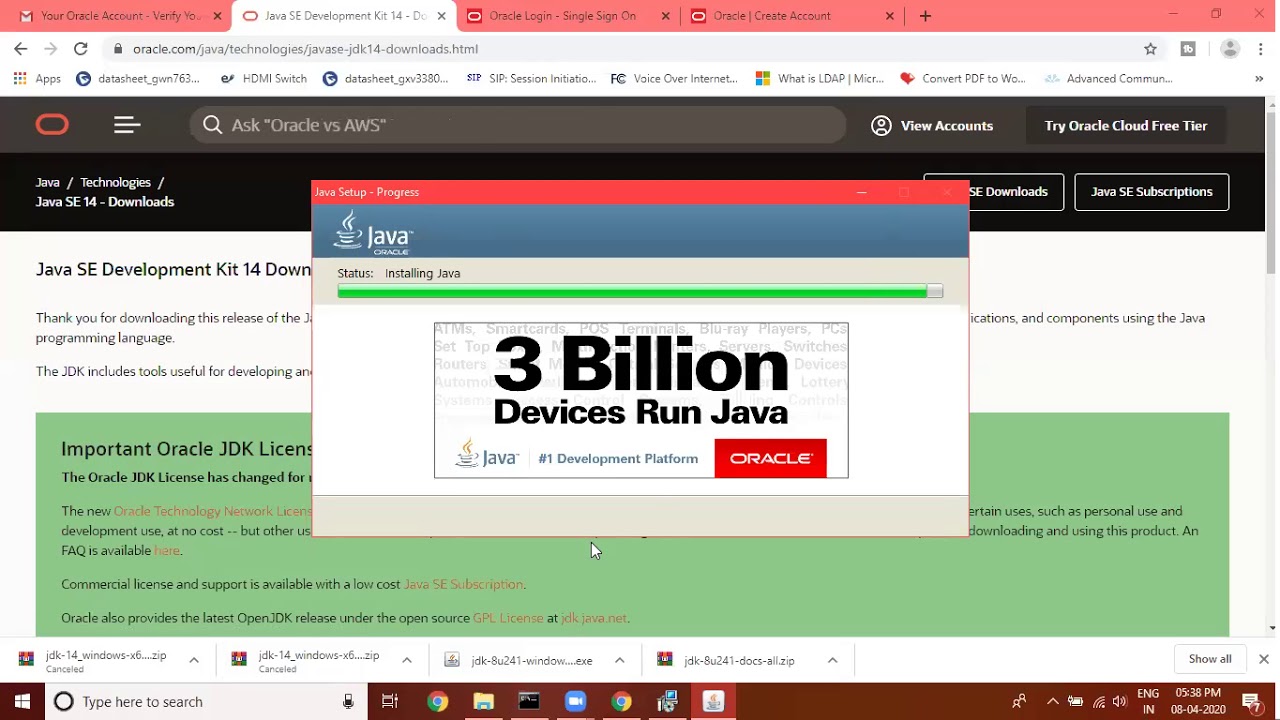Open jdk.java.net link
Viewport: 1280px width, 720px height.
point(594,618)
